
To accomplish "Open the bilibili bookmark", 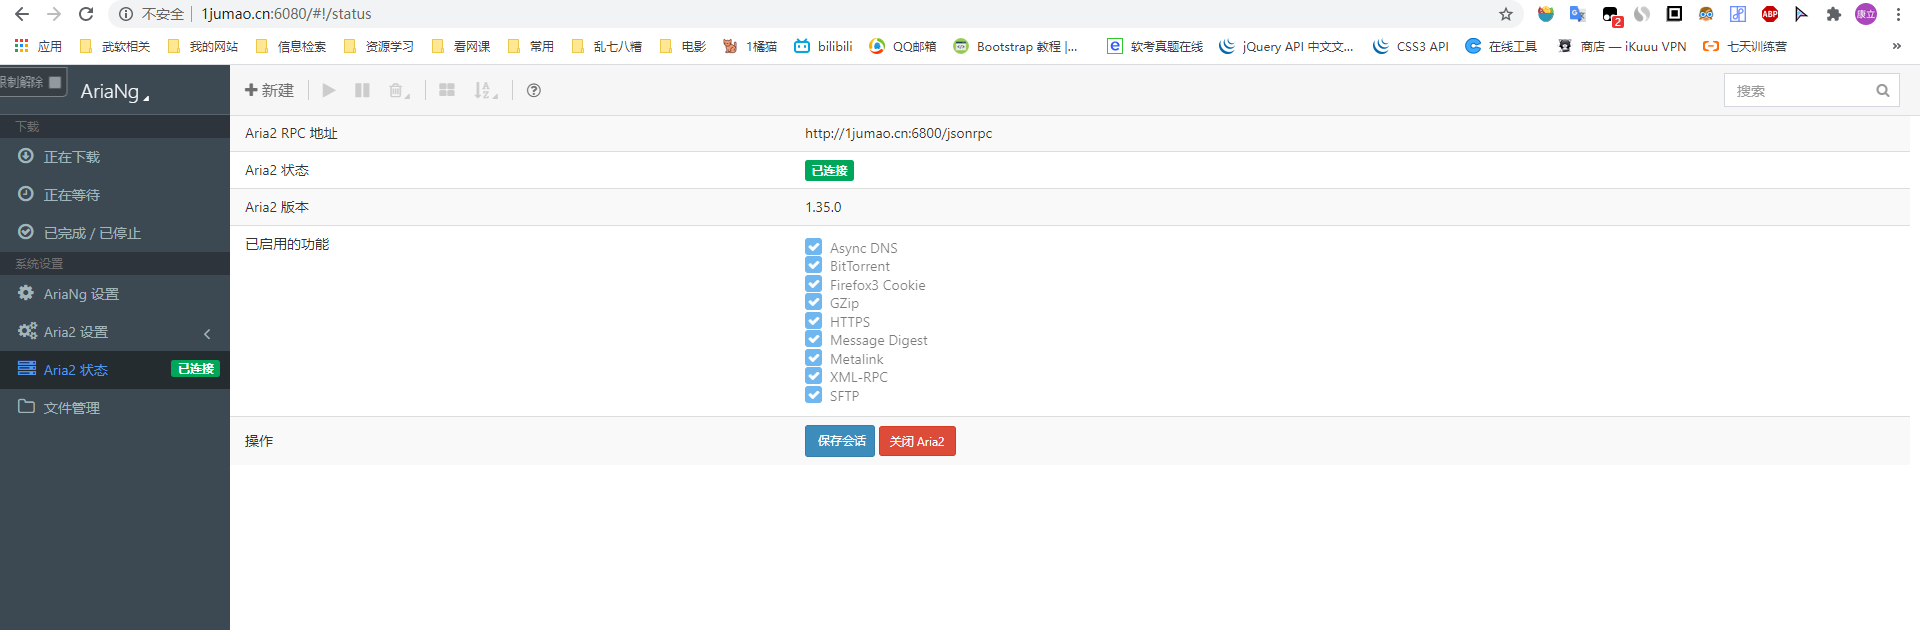I will [x=823, y=46].
